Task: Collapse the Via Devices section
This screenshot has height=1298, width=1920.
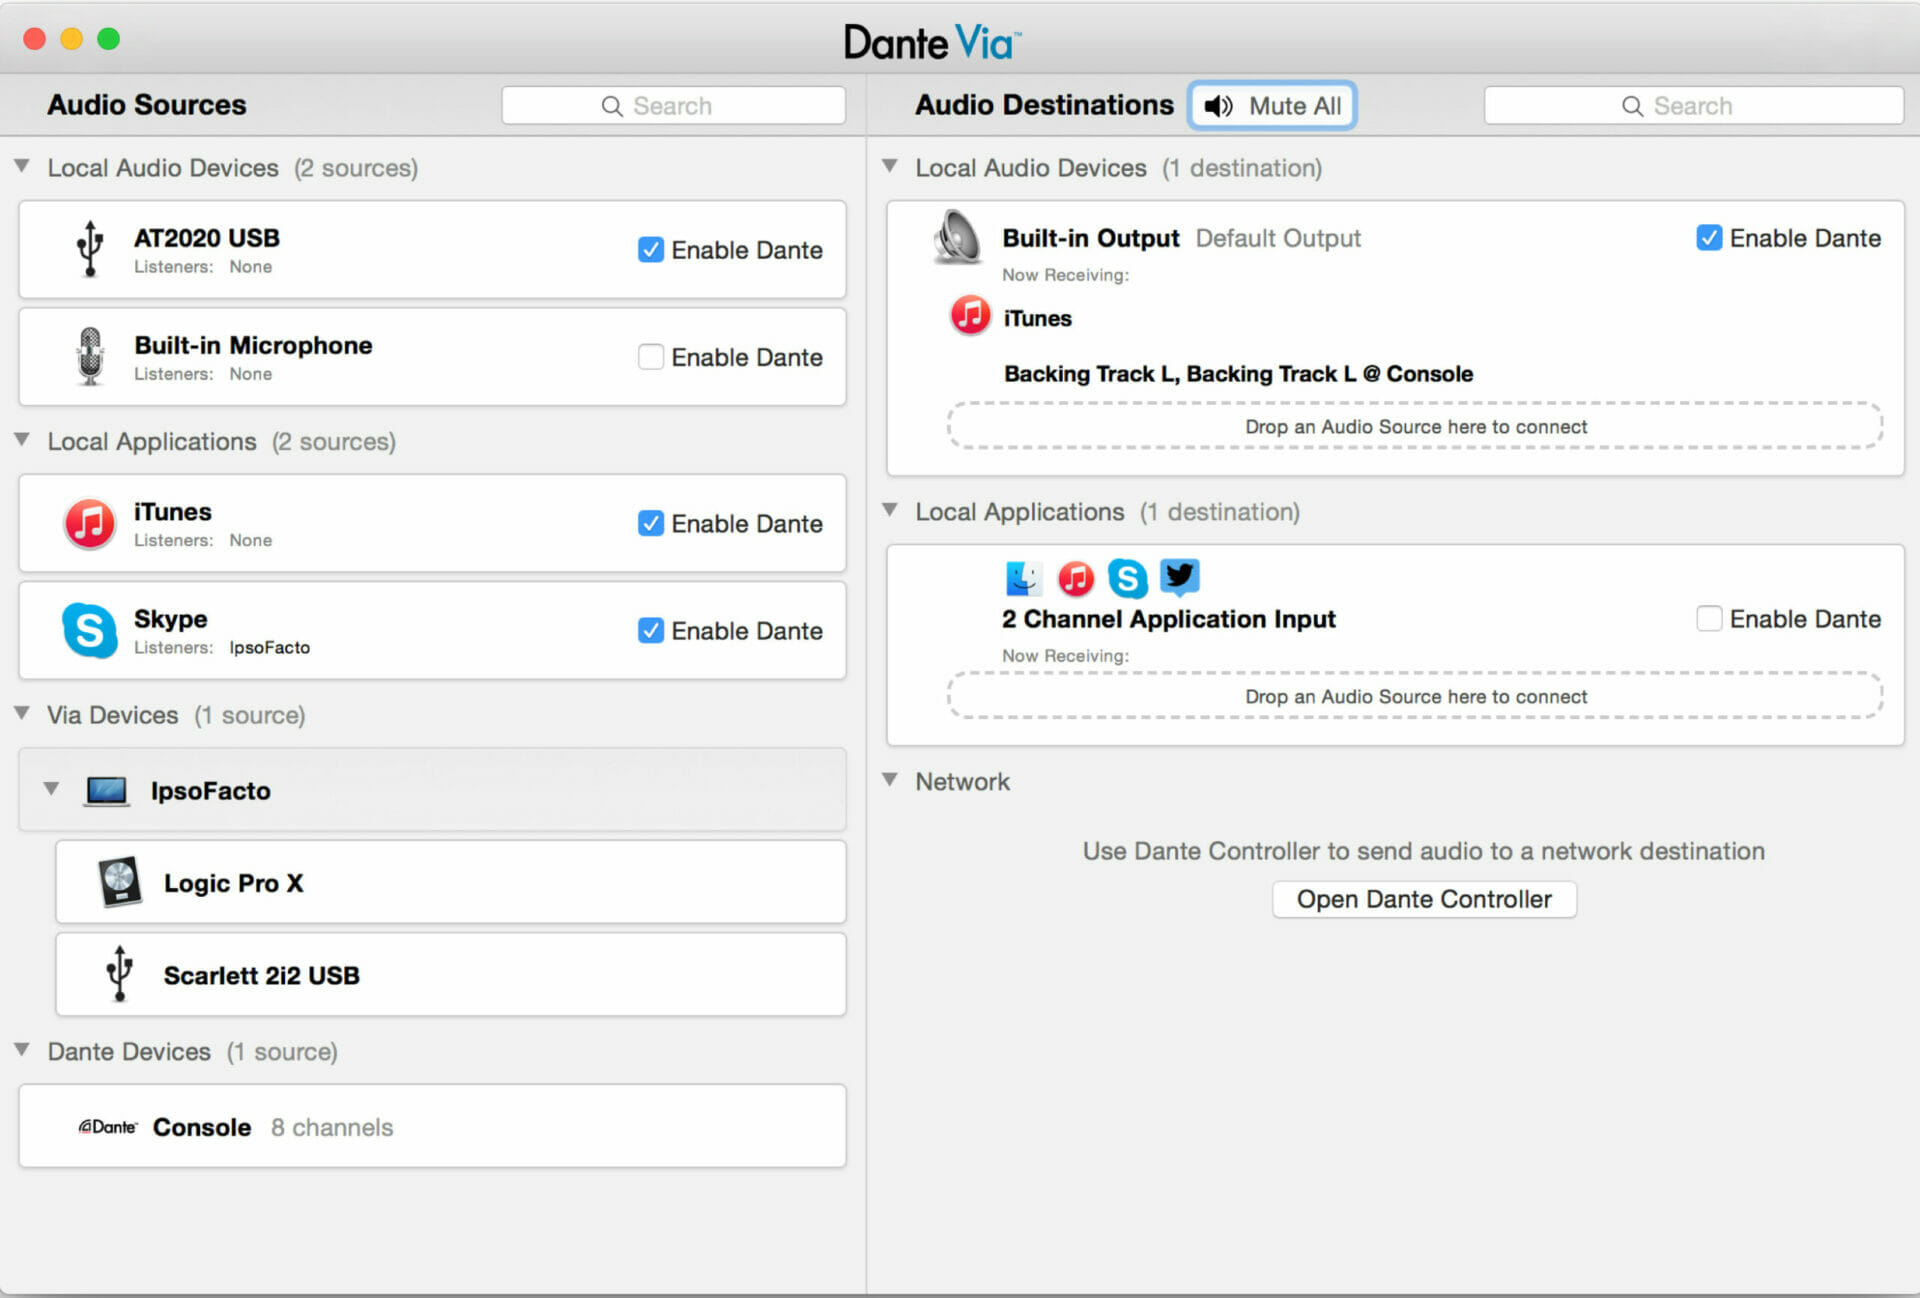Action: pyautogui.click(x=22, y=714)
